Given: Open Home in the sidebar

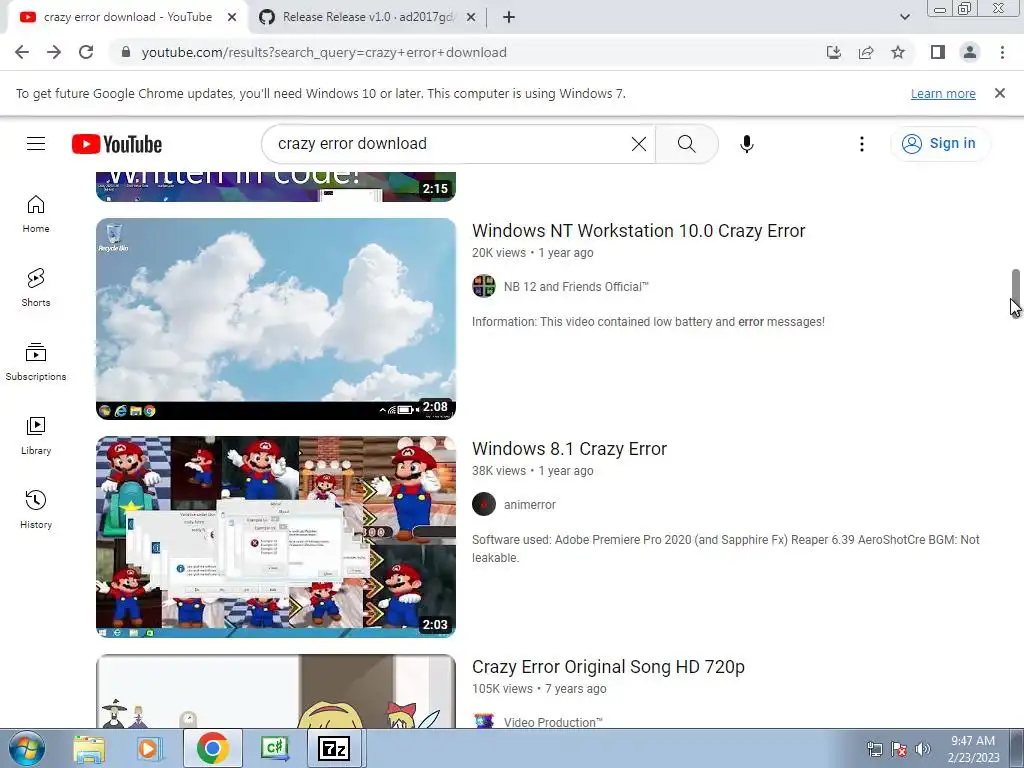Looking at the screenshot, I should tap(36, 214).
